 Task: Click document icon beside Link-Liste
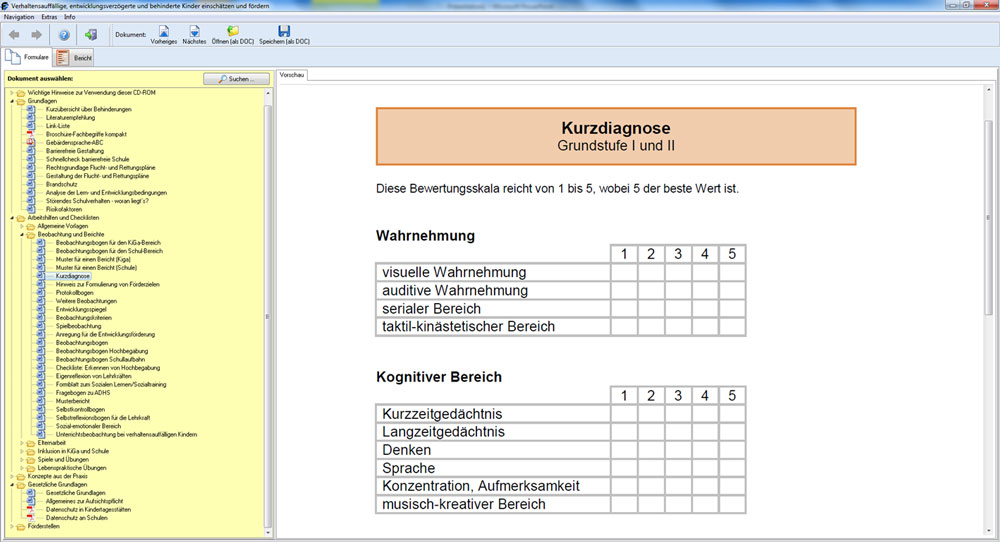tap(31, 126)
